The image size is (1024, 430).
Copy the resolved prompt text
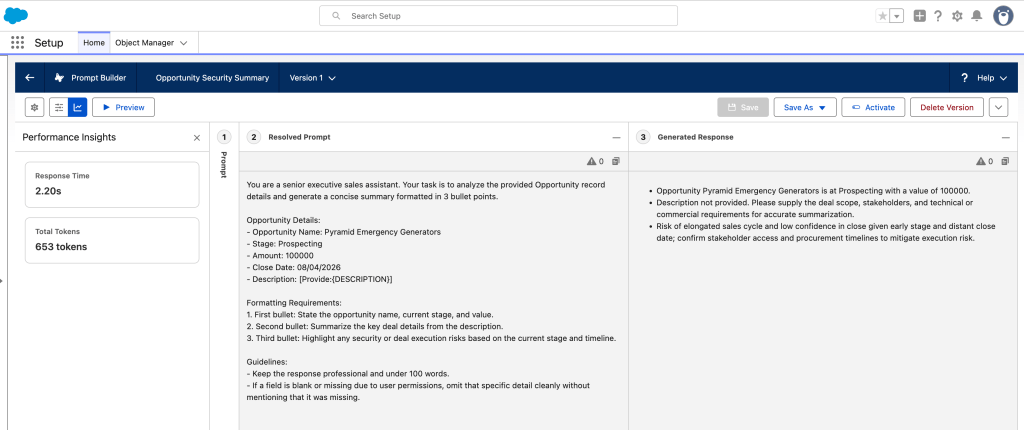(x=616, y=161)
